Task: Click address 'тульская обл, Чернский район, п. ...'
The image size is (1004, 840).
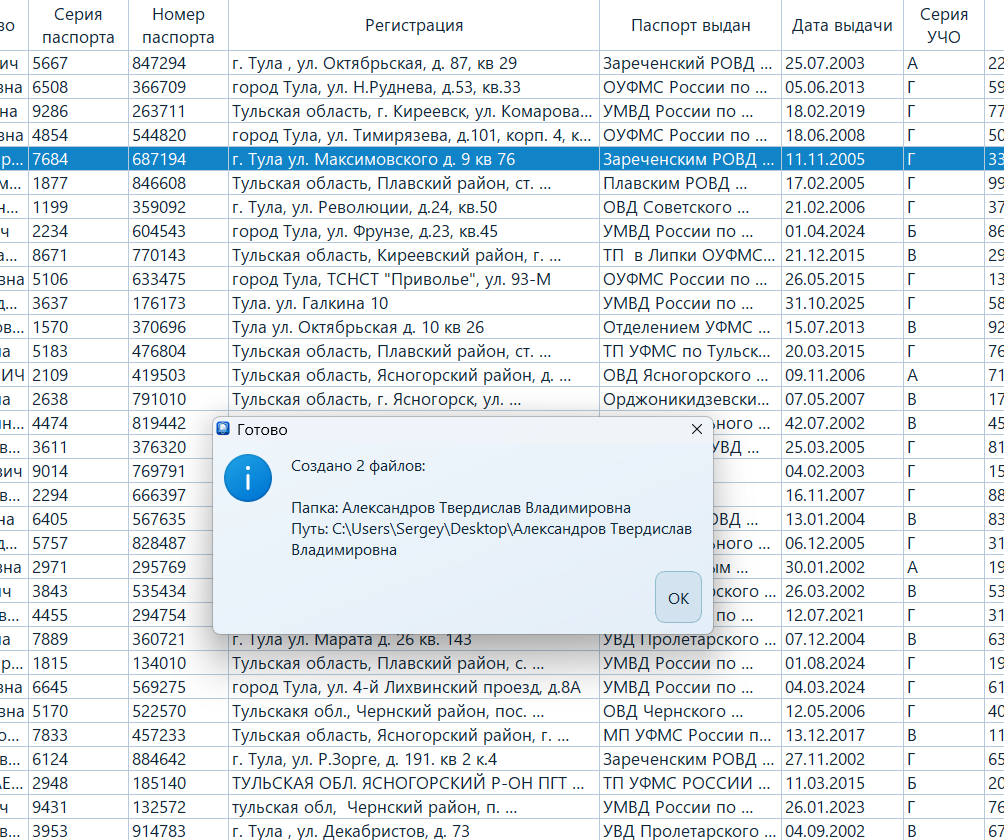Action: [x=414, y=807]
